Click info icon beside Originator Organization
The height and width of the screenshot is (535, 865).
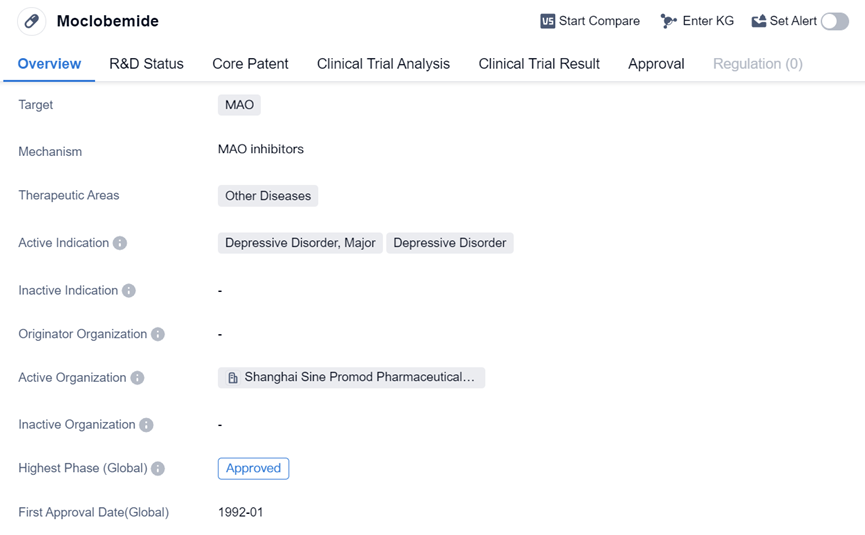pos(158,335)
